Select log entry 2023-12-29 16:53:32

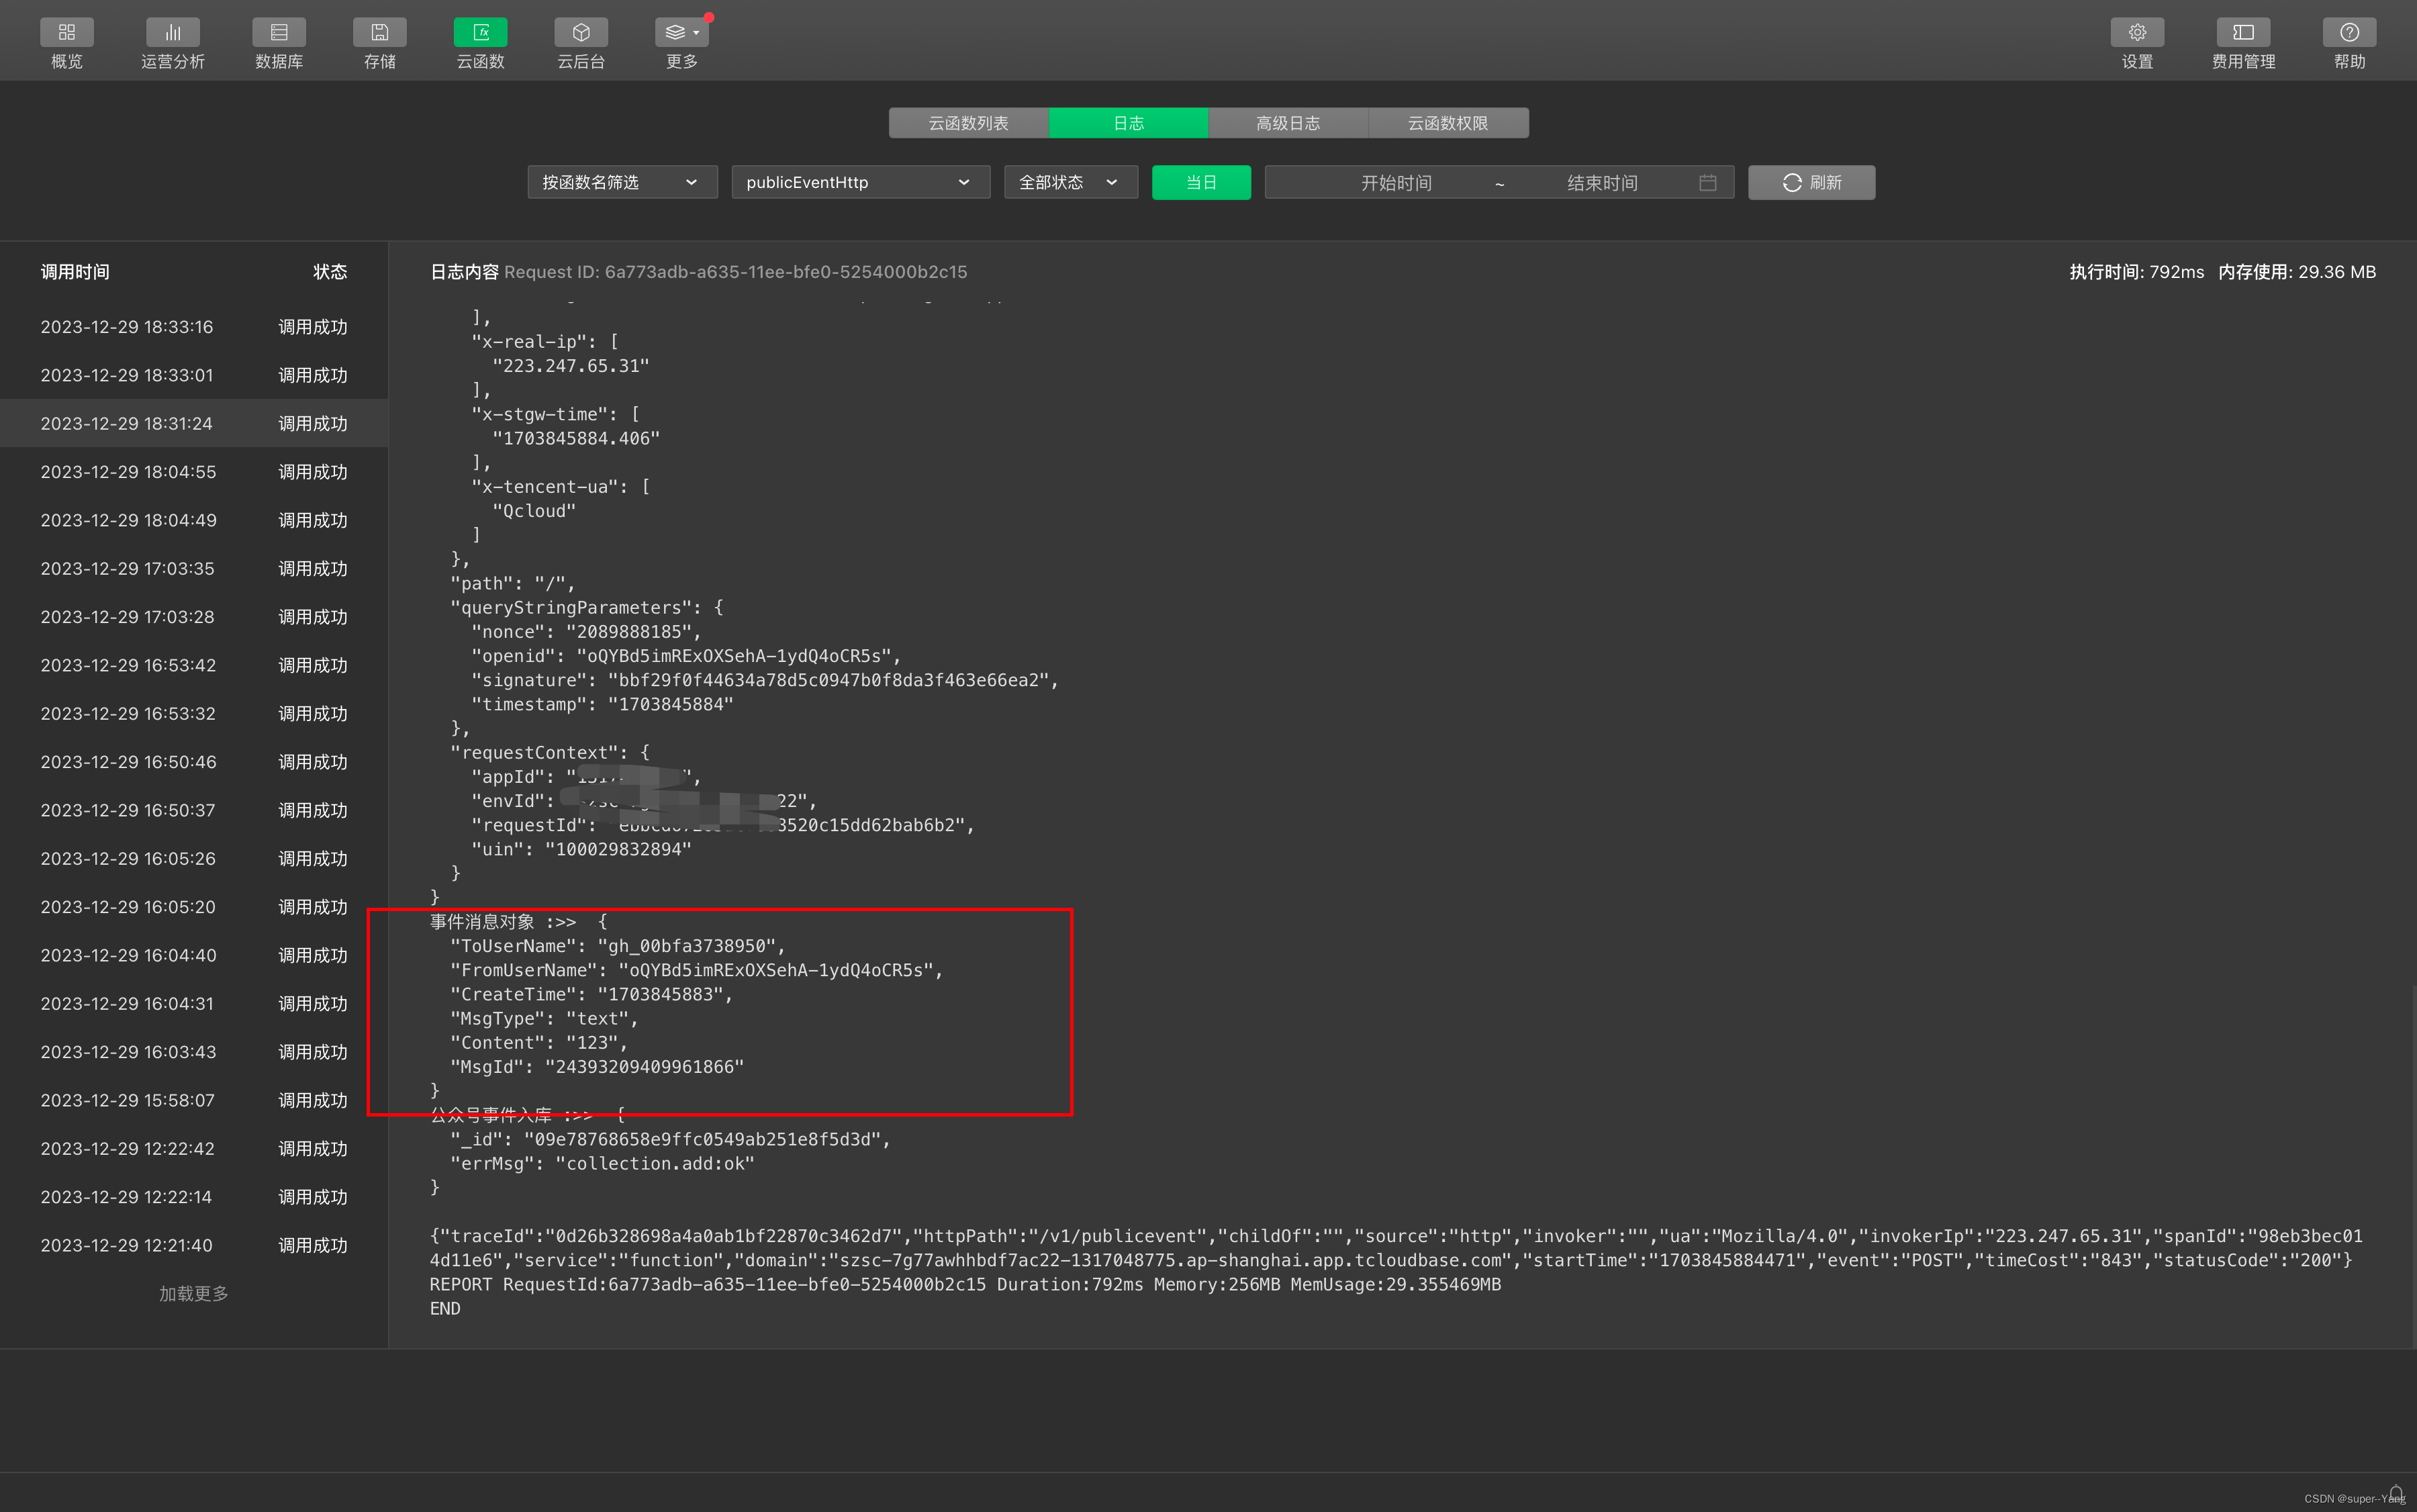194,713
